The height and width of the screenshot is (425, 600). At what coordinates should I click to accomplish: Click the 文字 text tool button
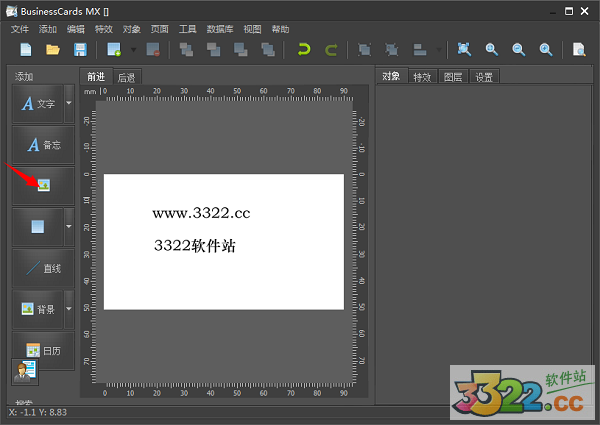[x=38, y=103]
